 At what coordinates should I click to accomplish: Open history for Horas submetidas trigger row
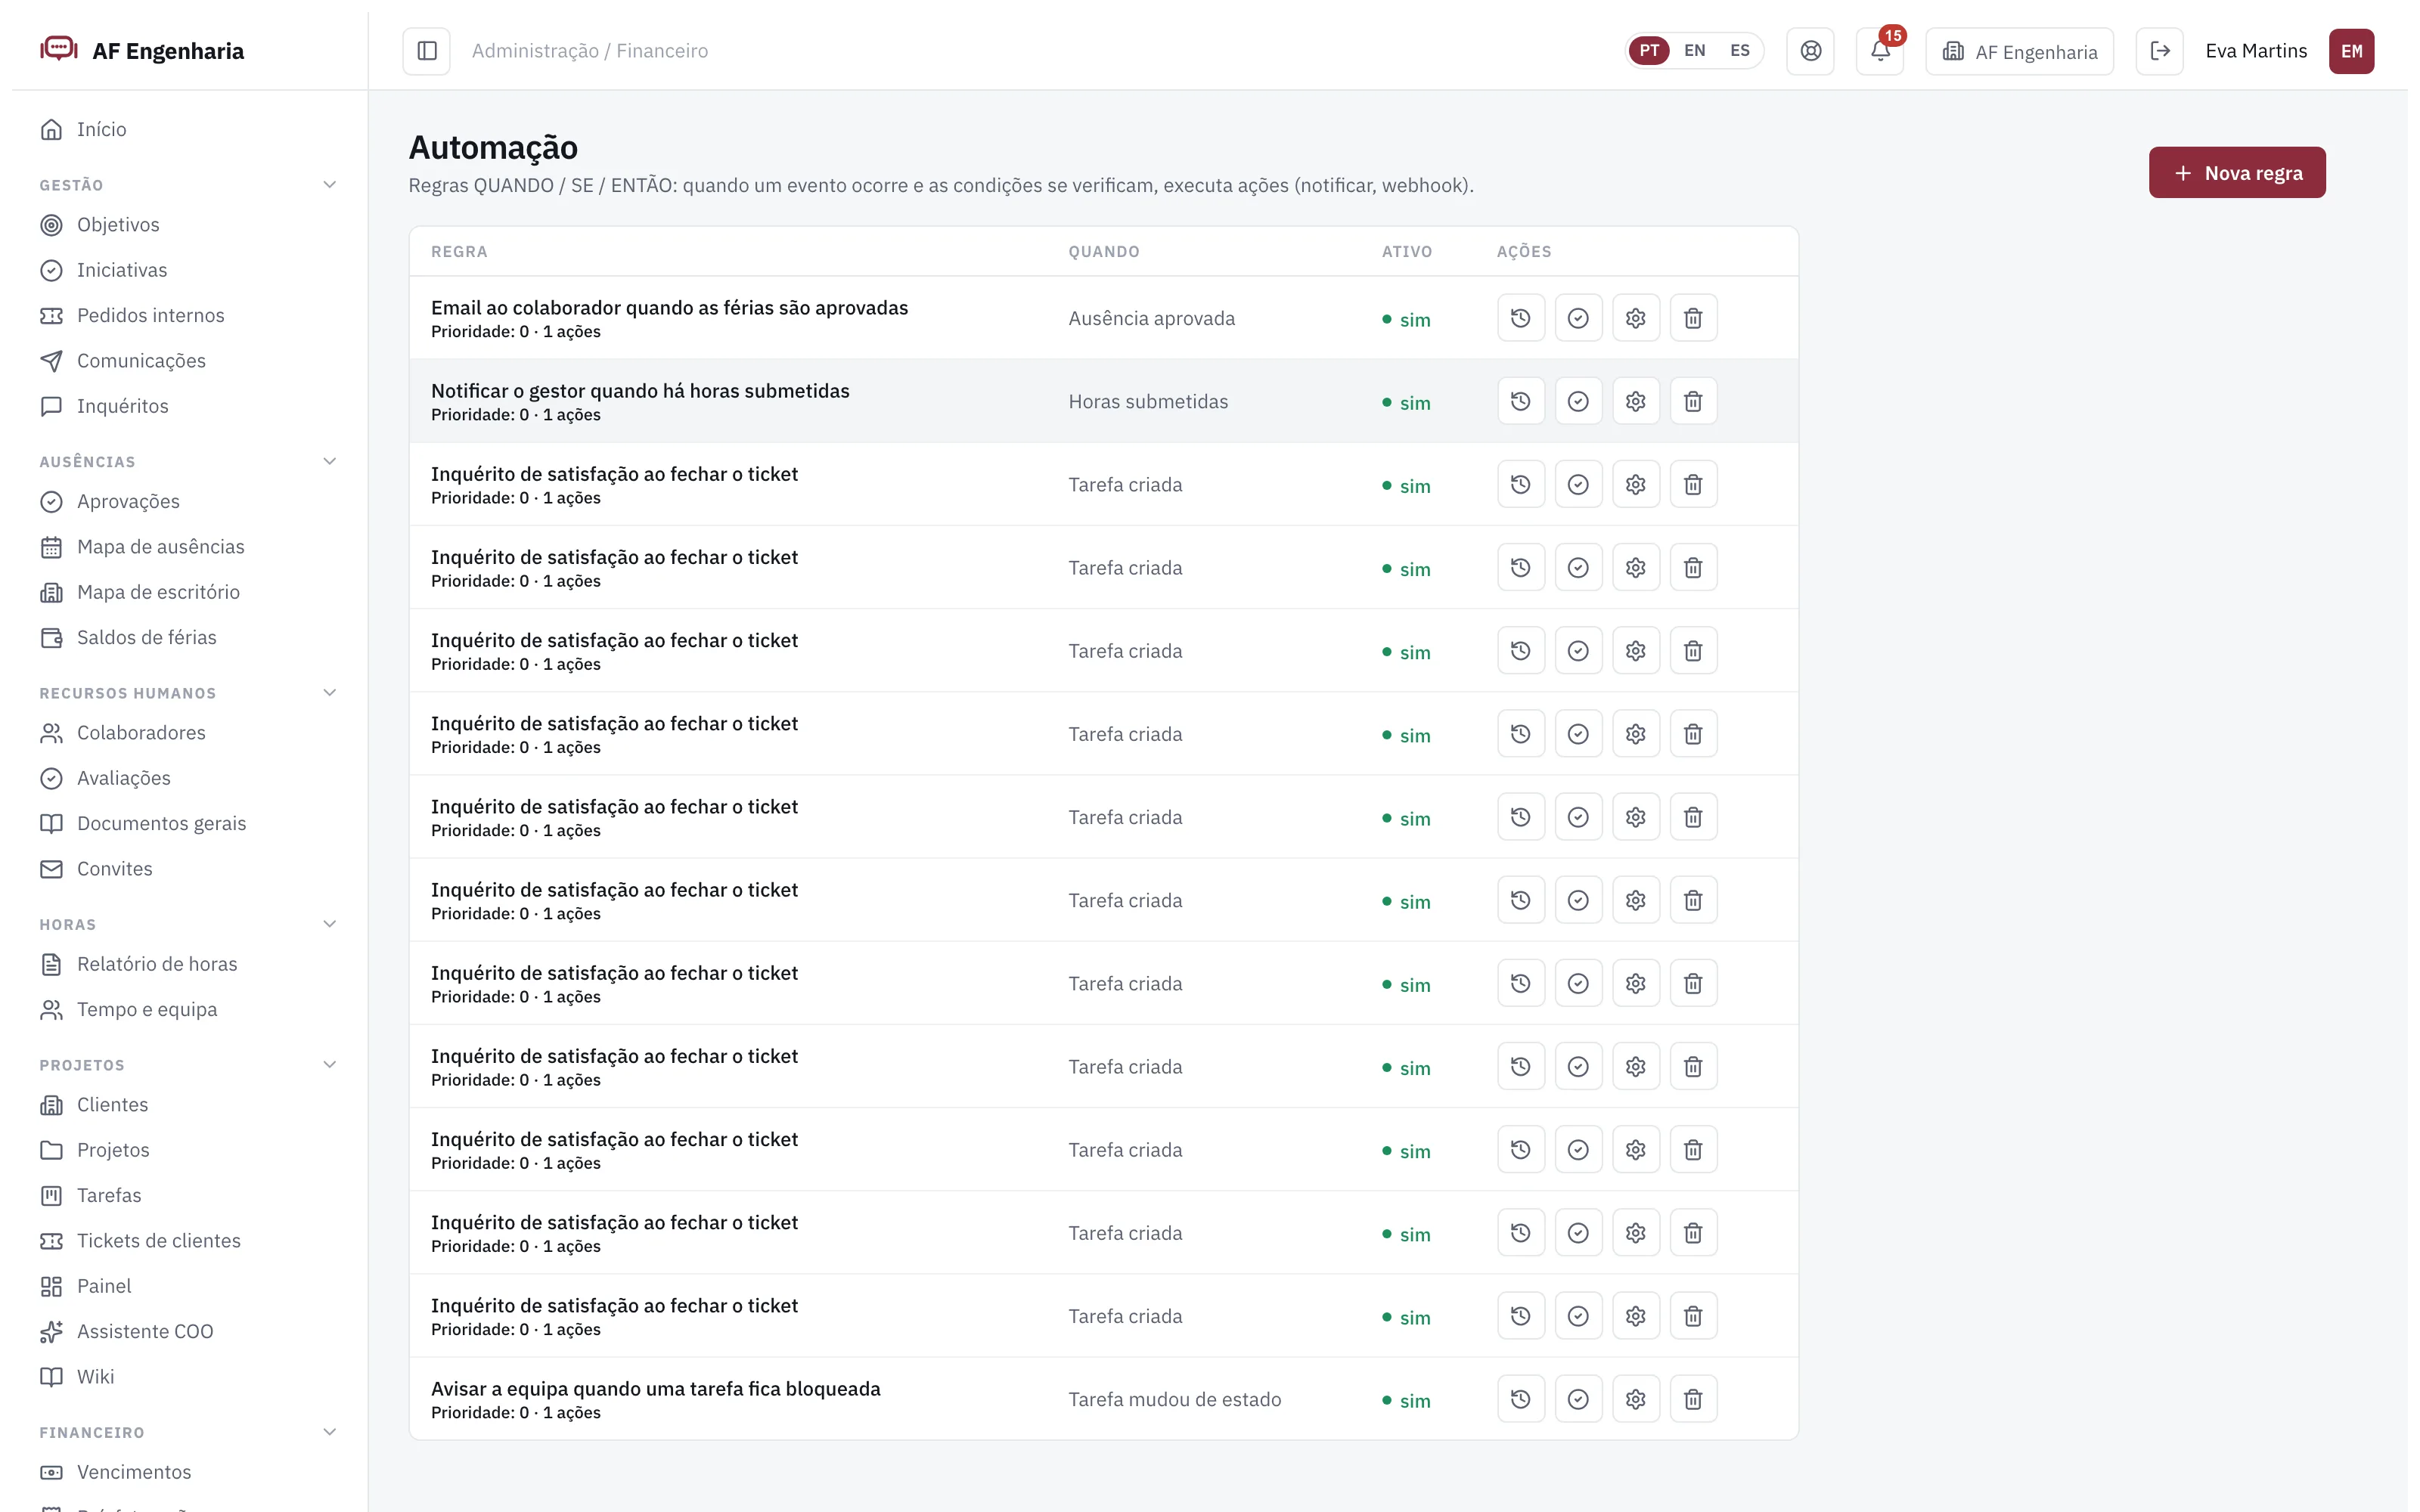1521,401
